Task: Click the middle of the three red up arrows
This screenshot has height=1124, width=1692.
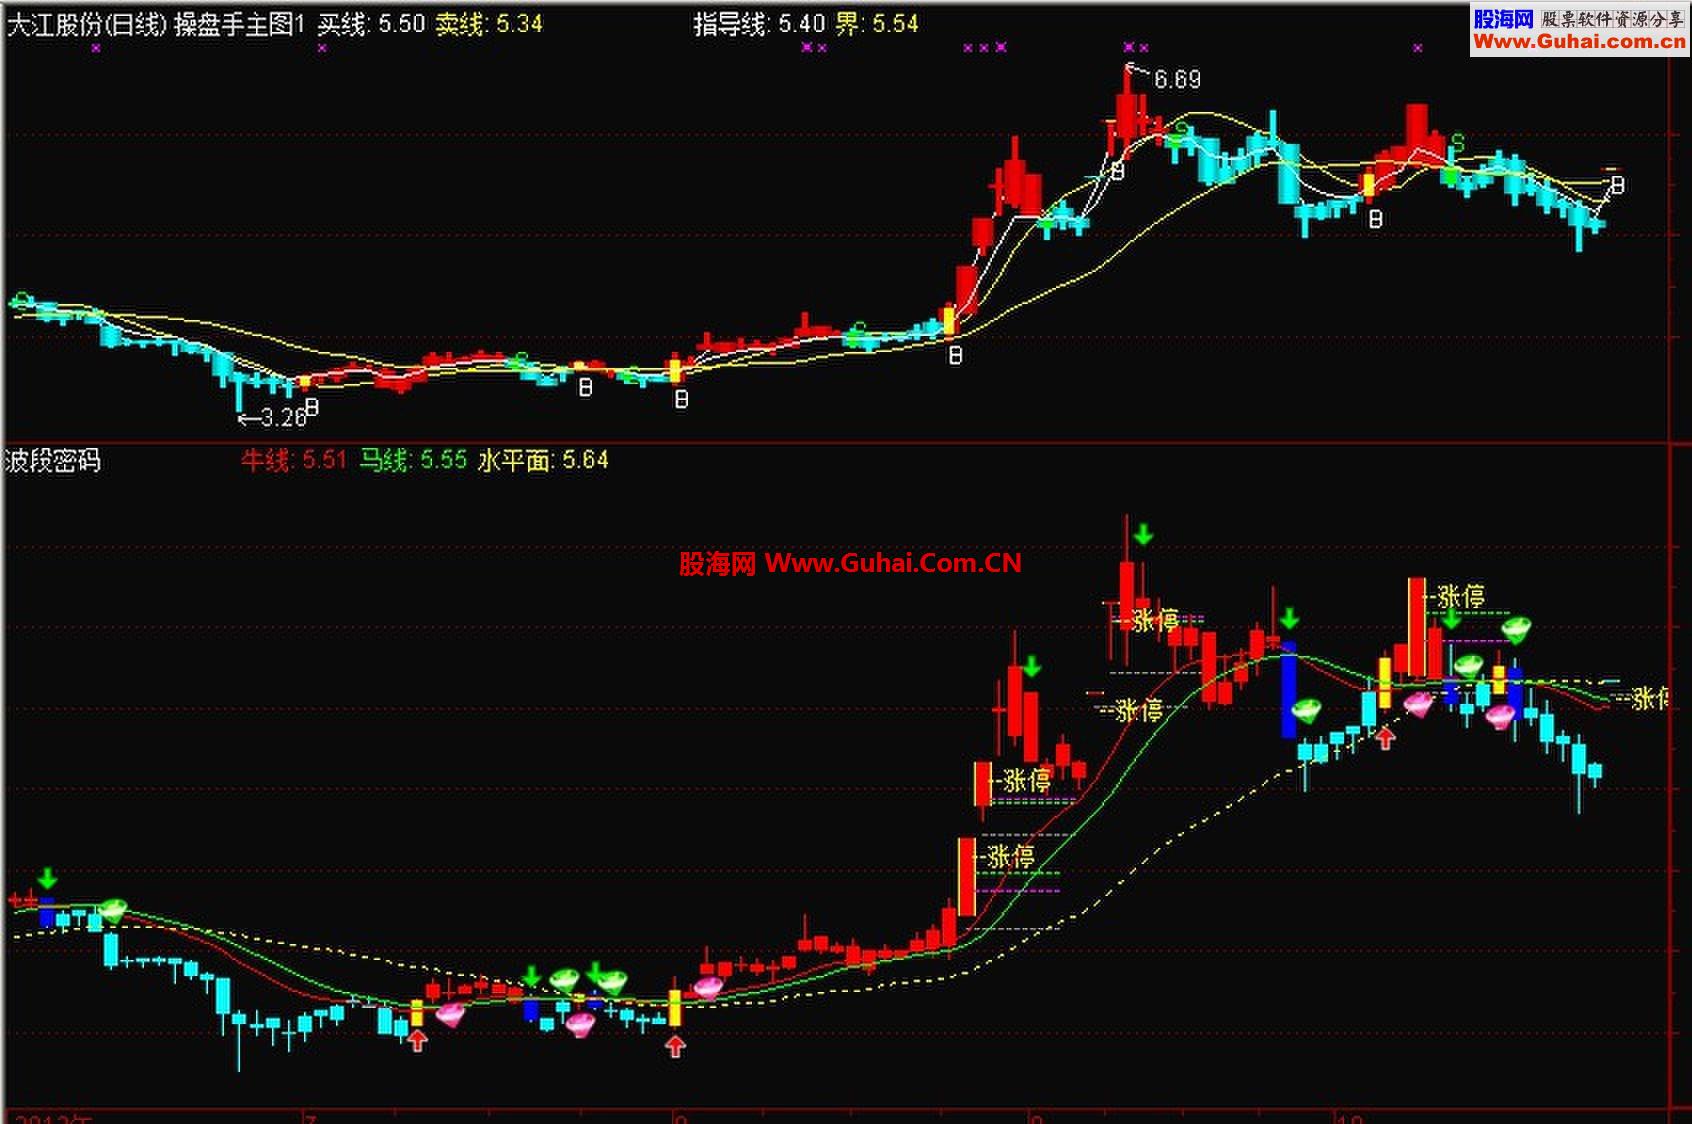Action: [677, 1046]
